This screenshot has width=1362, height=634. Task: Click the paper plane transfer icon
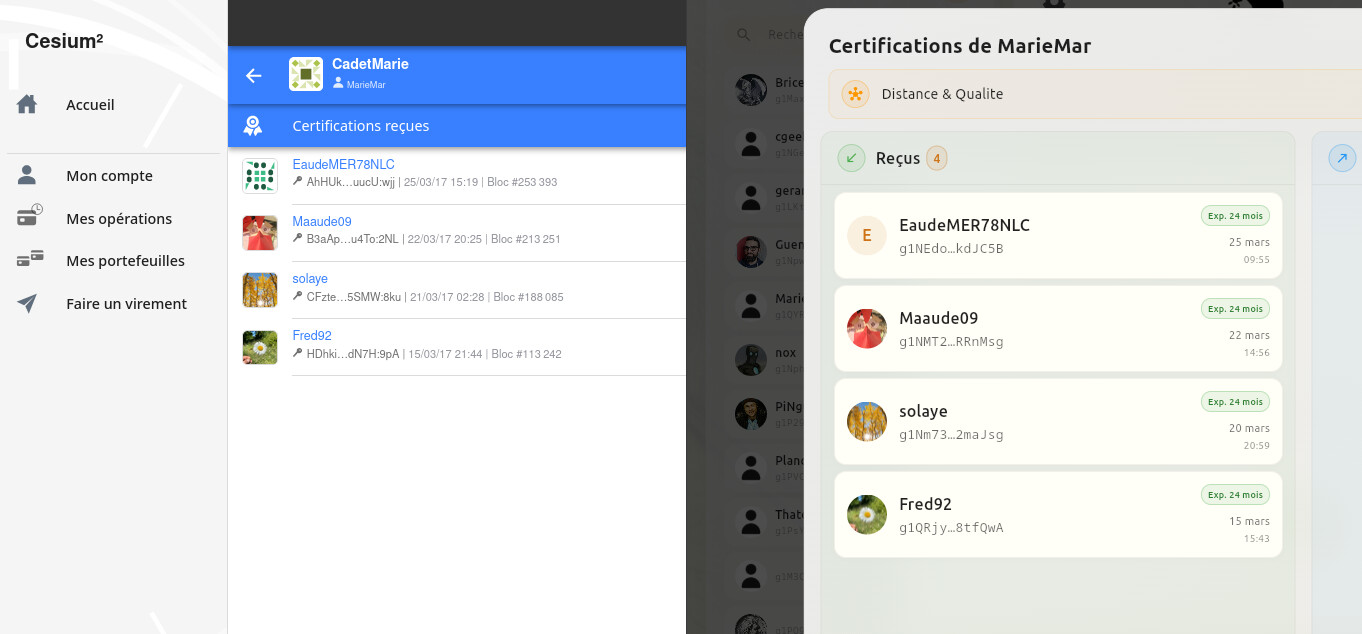coord(27,304)
